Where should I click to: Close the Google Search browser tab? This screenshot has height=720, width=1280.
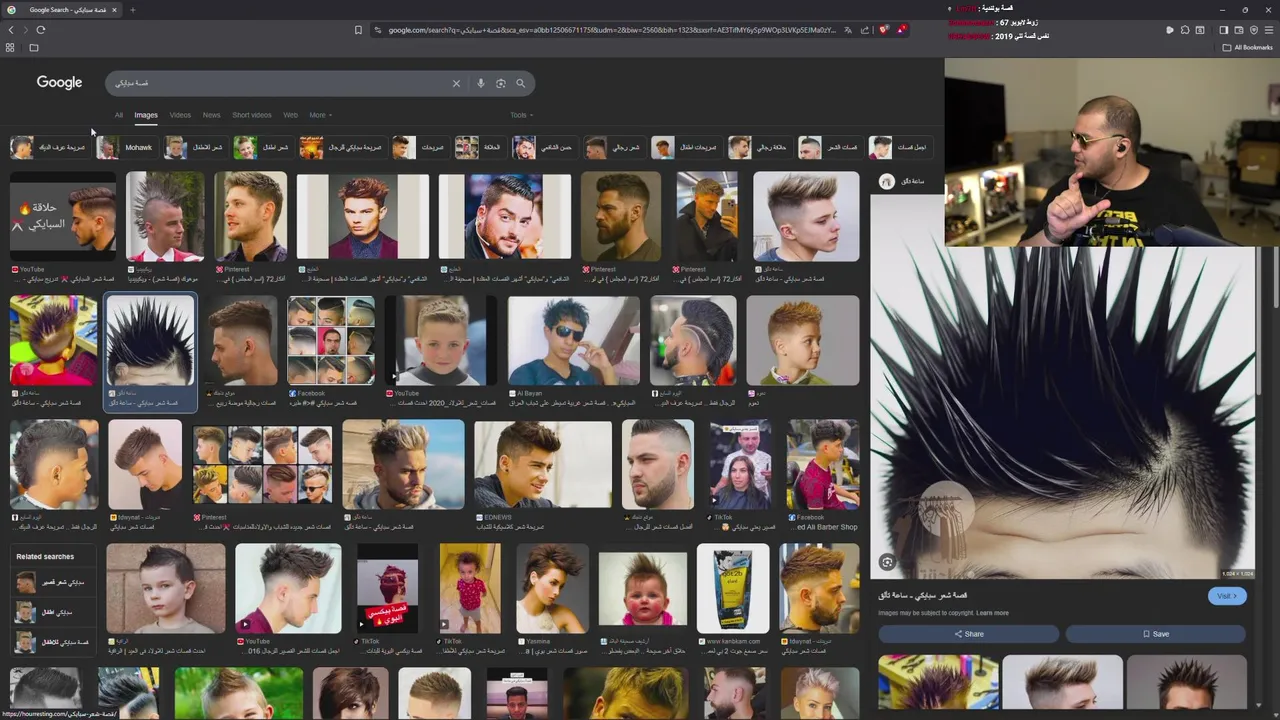[x=114, y=10]
